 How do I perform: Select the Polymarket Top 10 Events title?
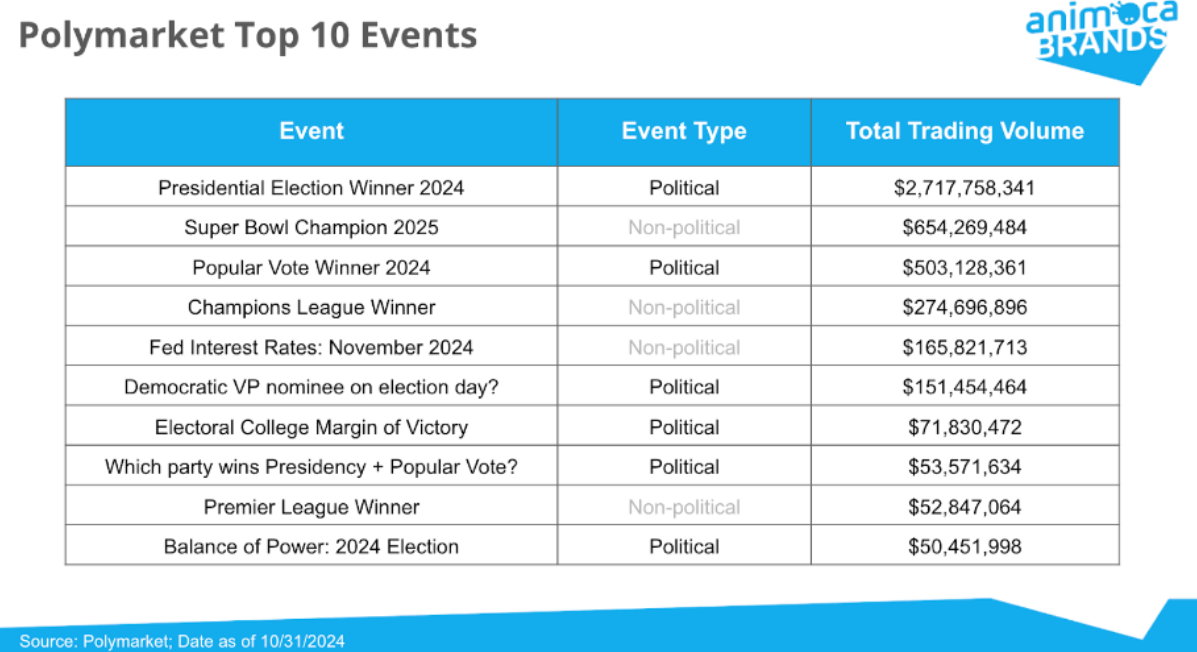point(248,37)
